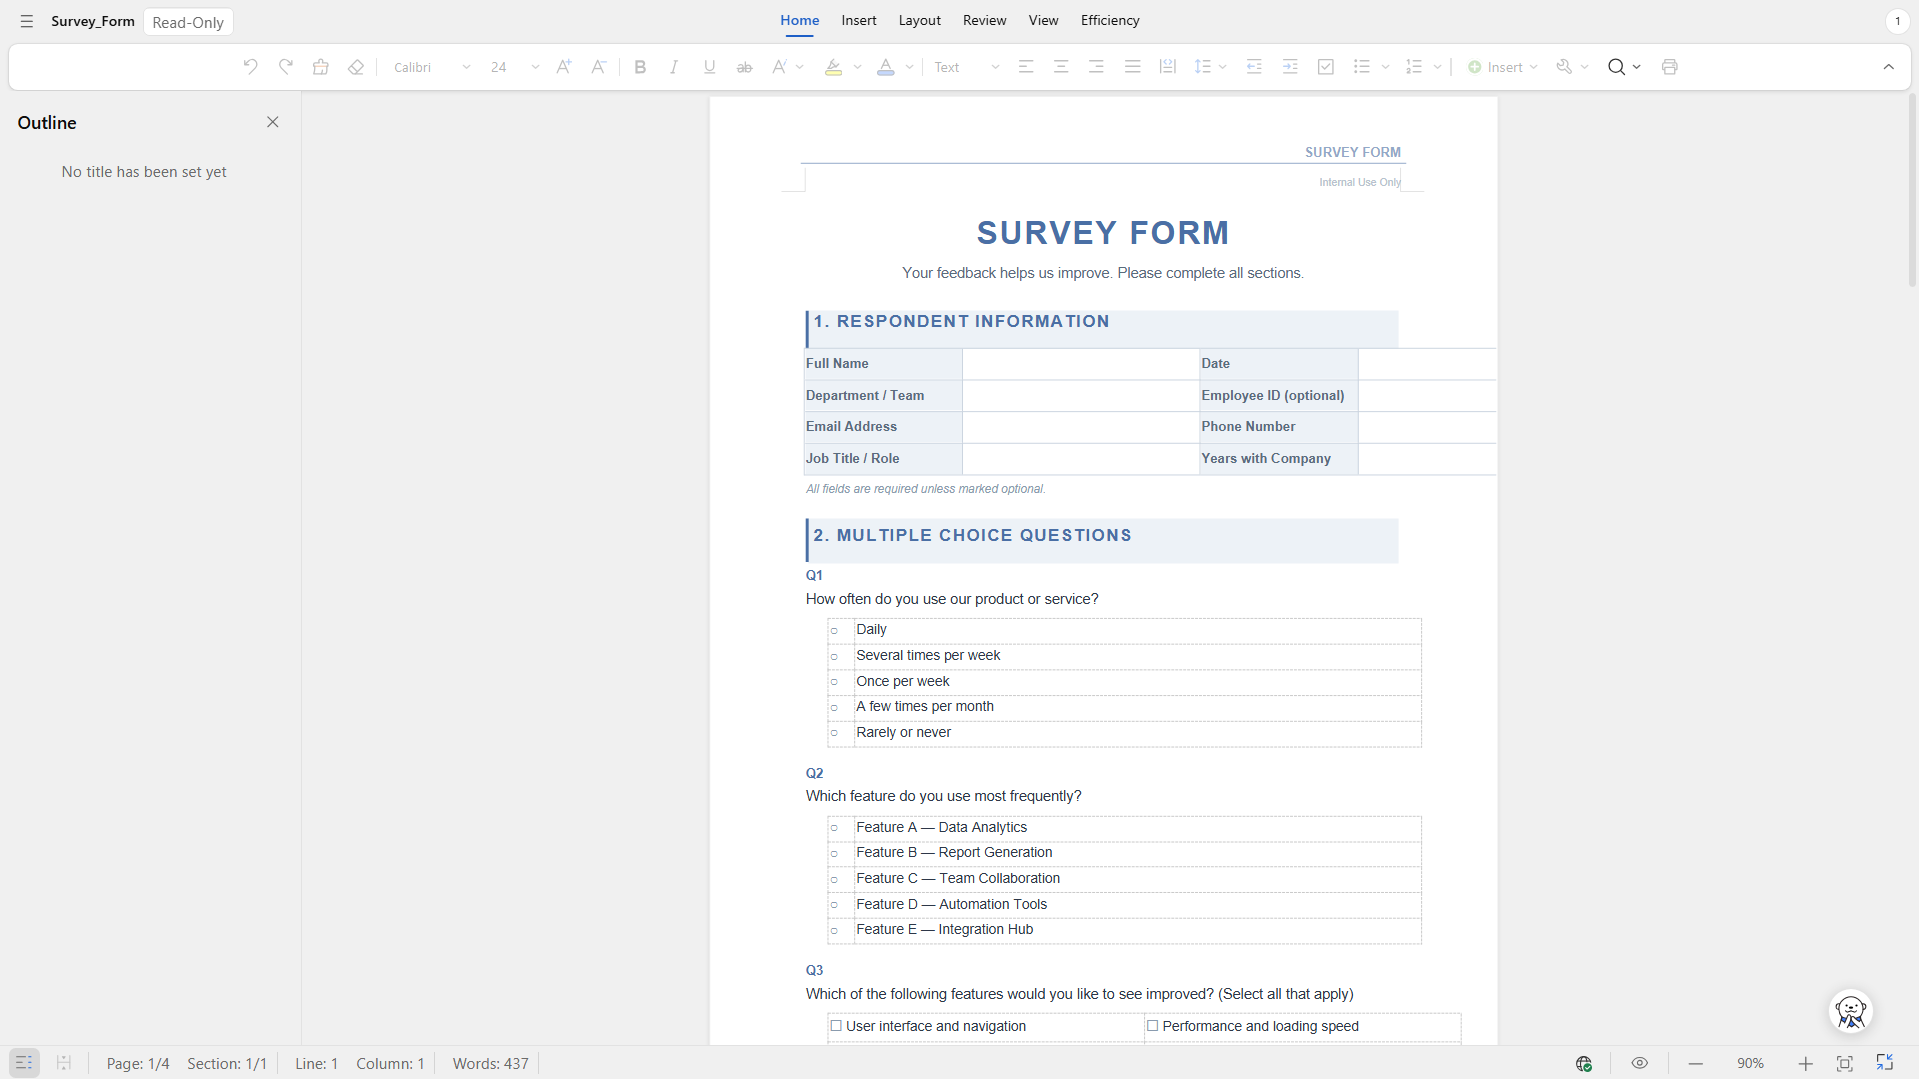Open the highlight color dropdown arrow

pos(858,67)
